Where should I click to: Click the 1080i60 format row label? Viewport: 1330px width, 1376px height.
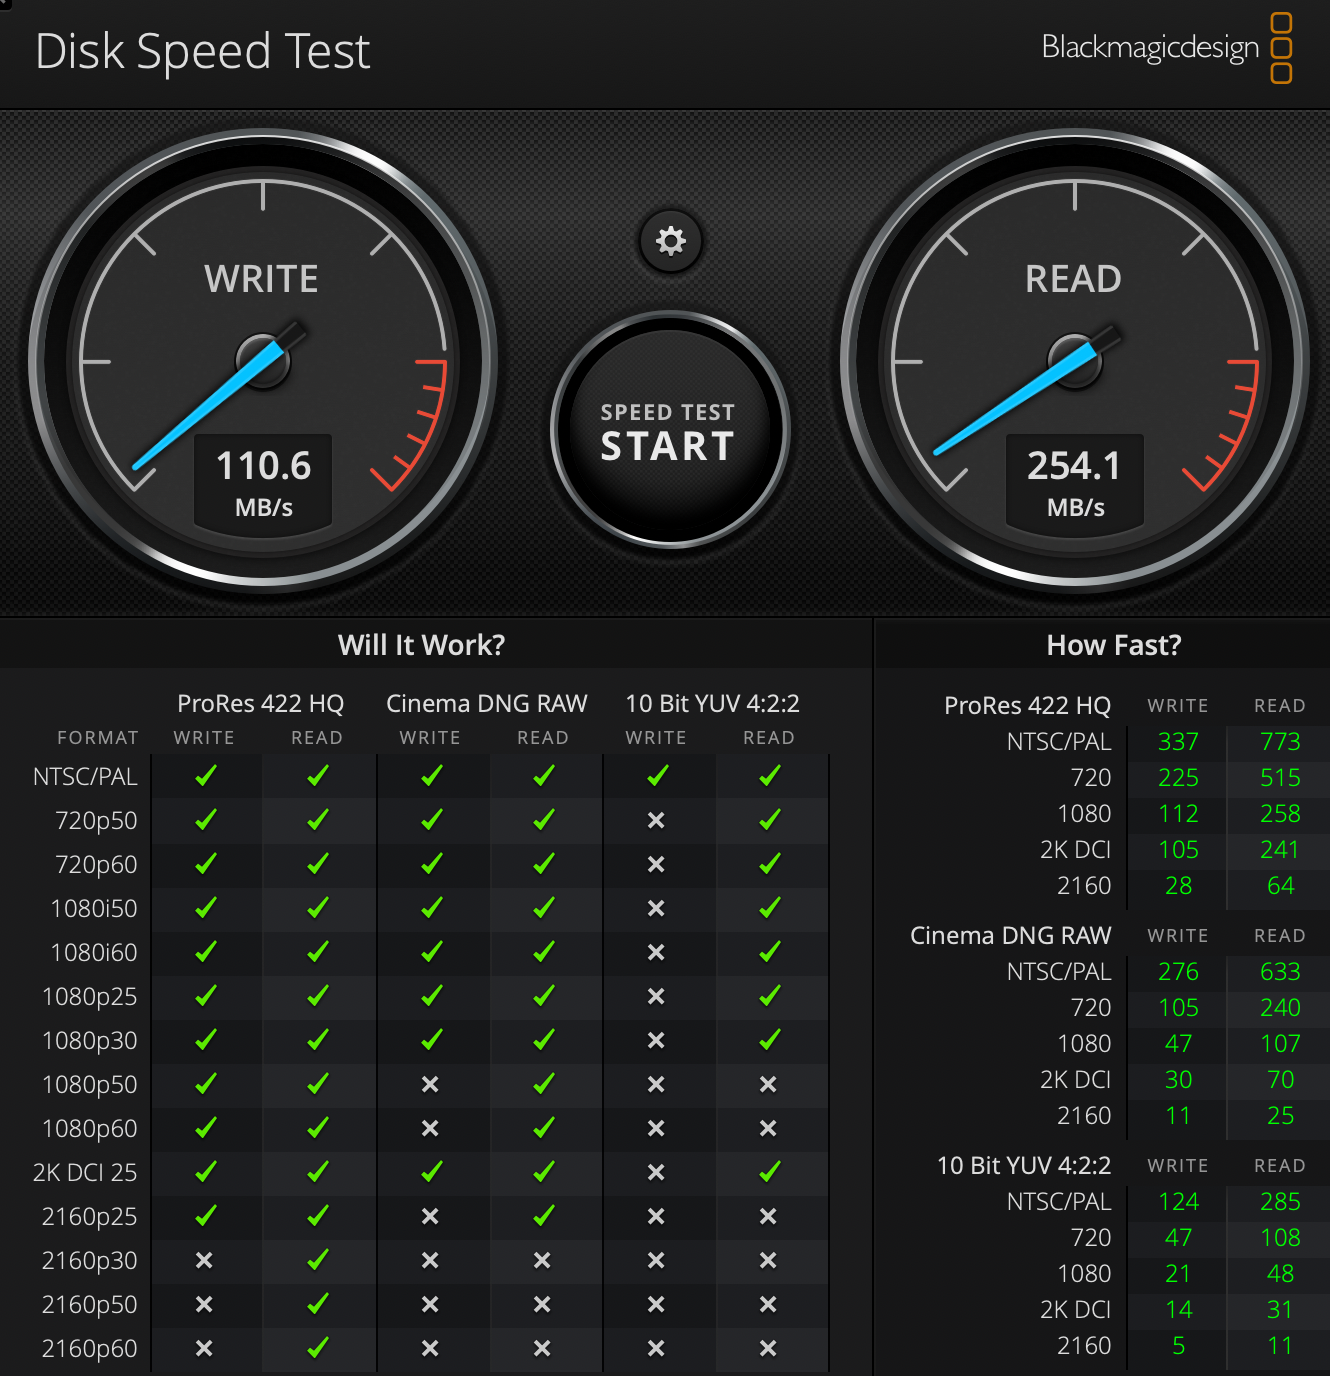94,953
